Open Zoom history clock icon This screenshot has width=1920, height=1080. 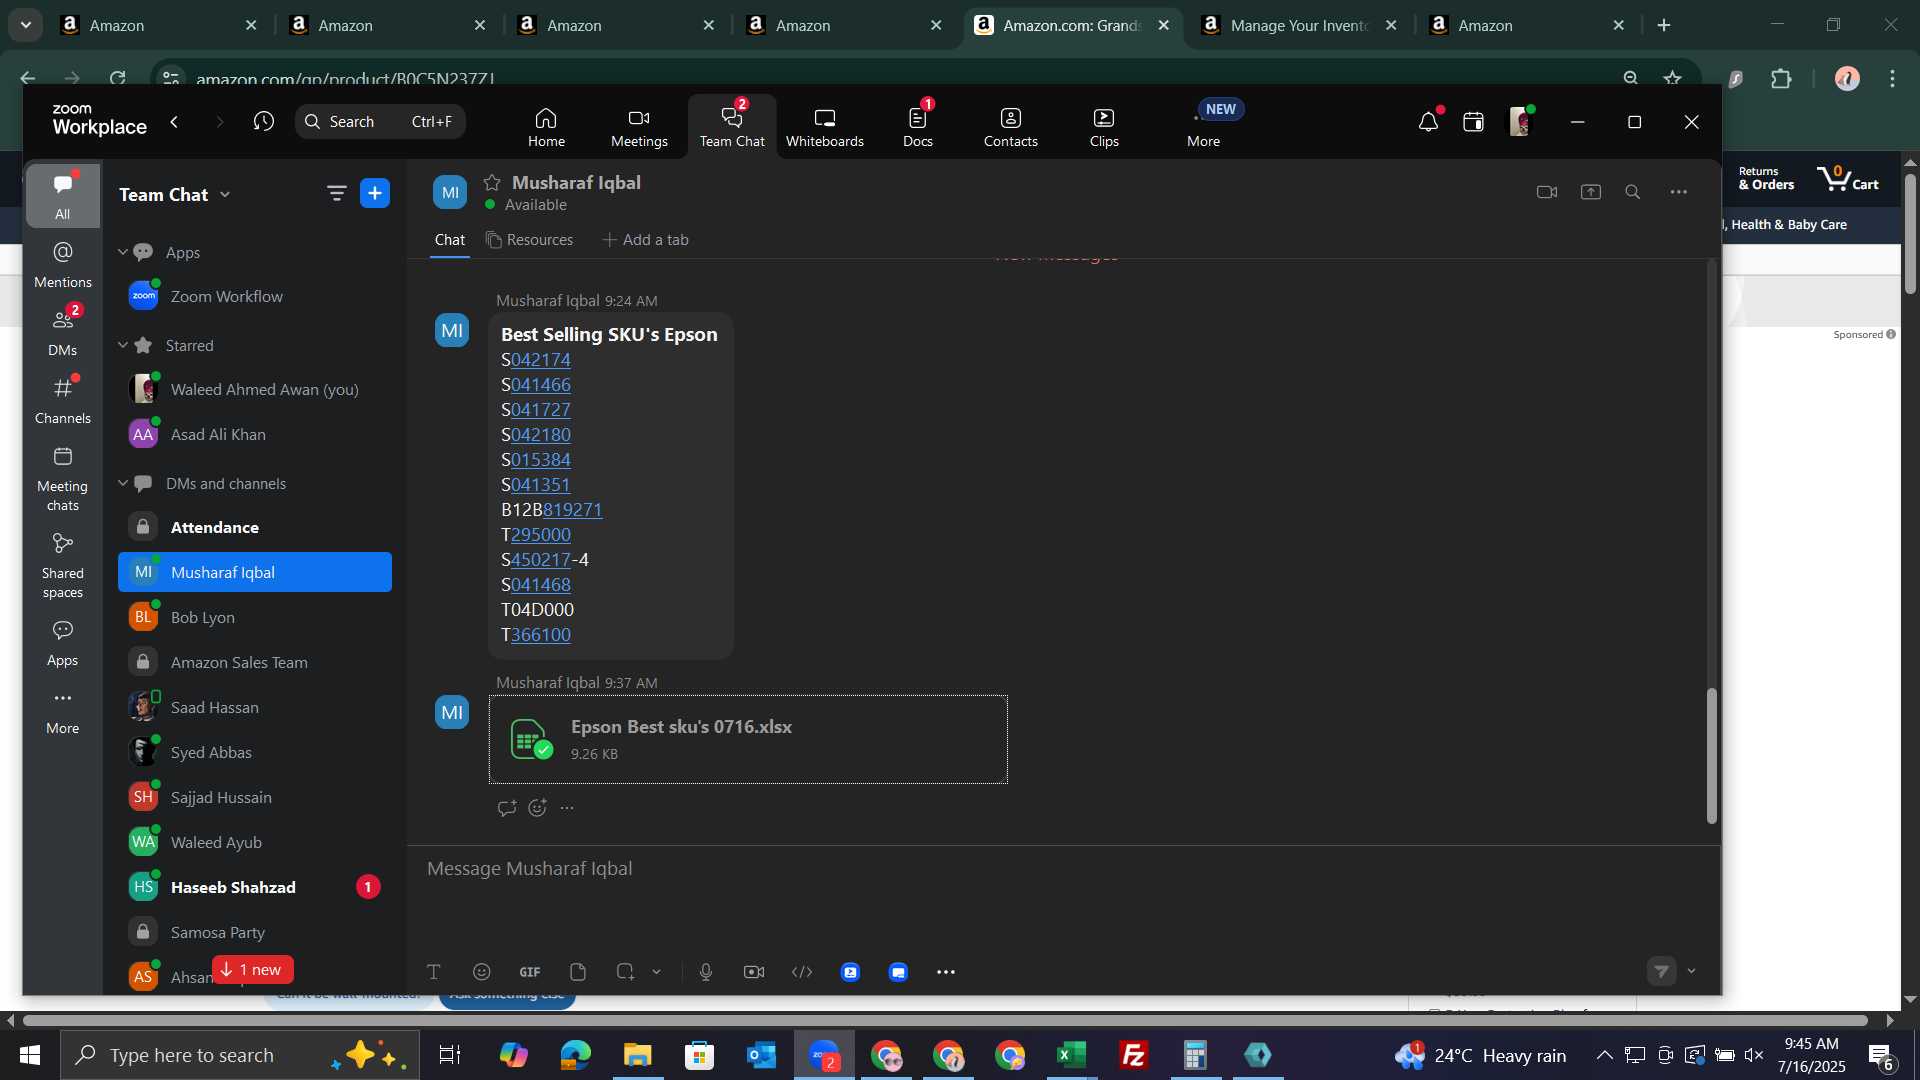(x=263, y=121)
